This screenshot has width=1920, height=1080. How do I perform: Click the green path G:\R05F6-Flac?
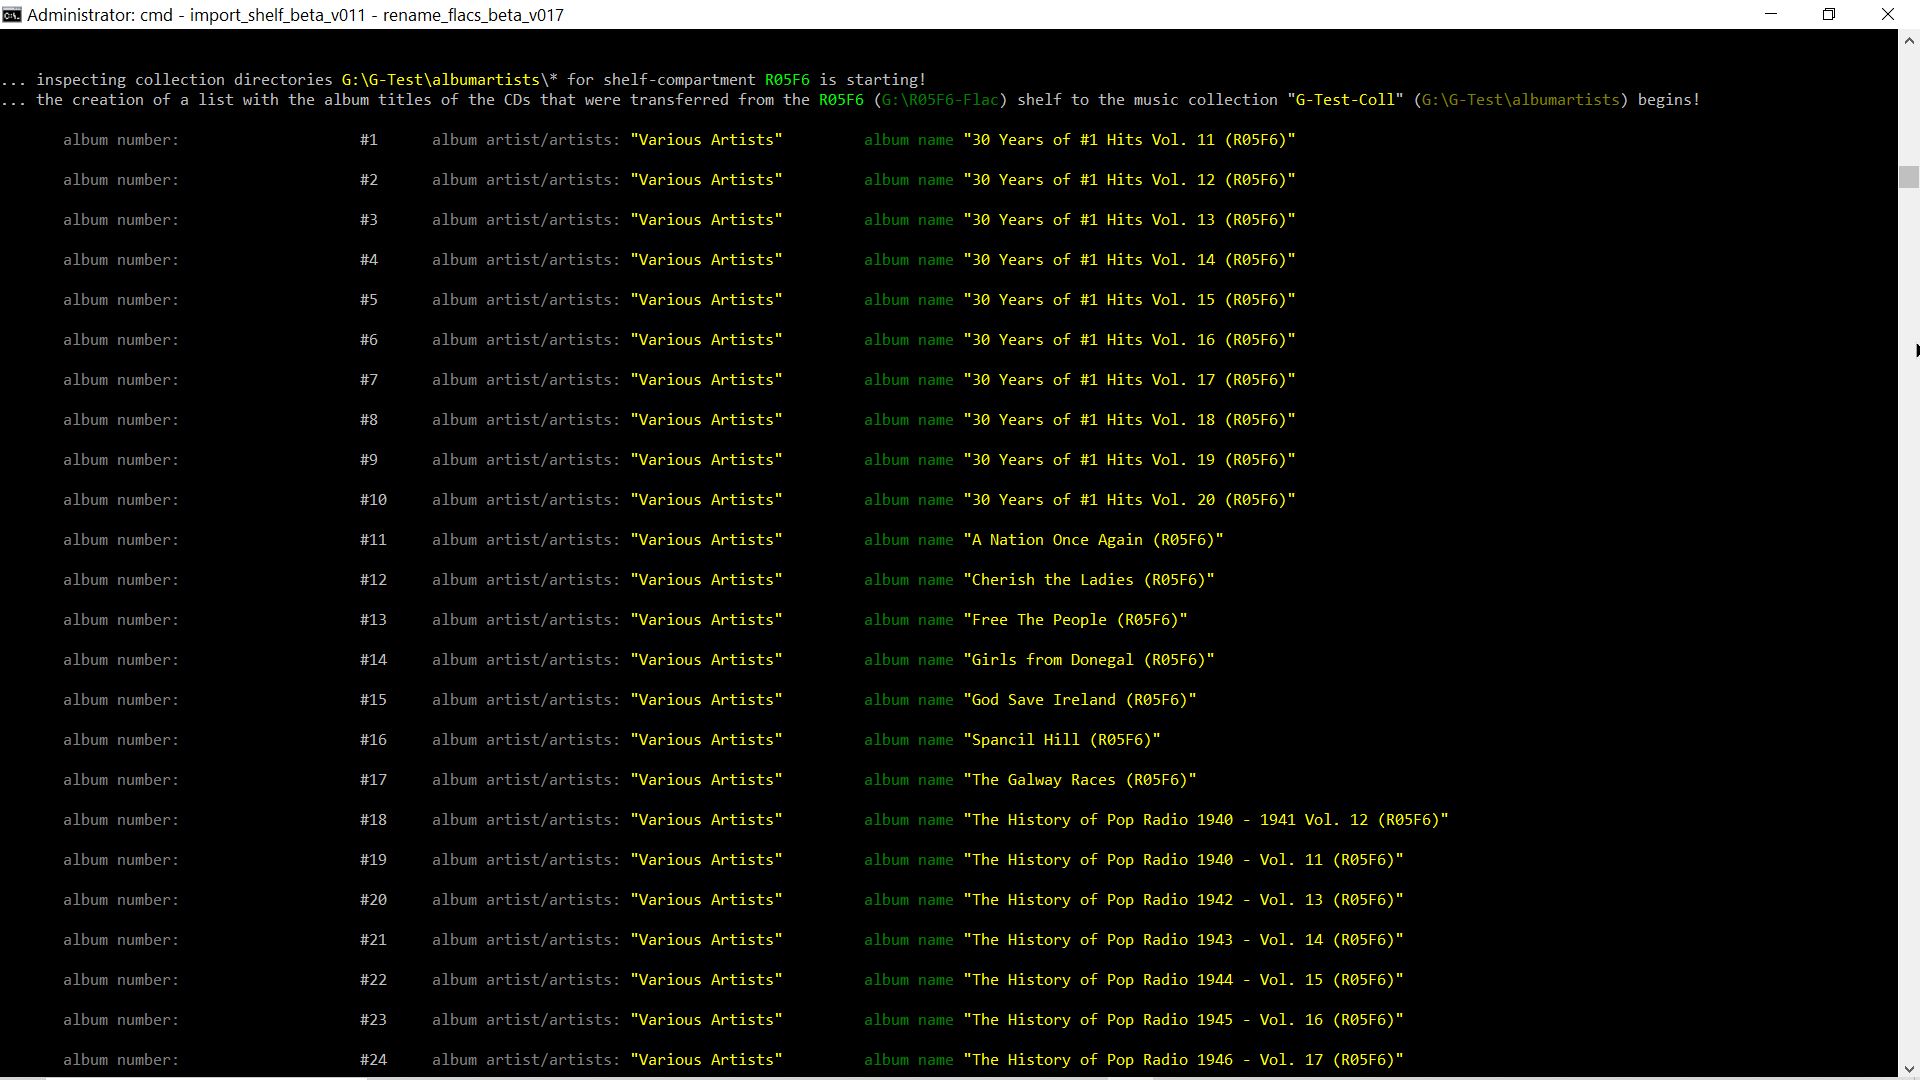coord(939,100)
